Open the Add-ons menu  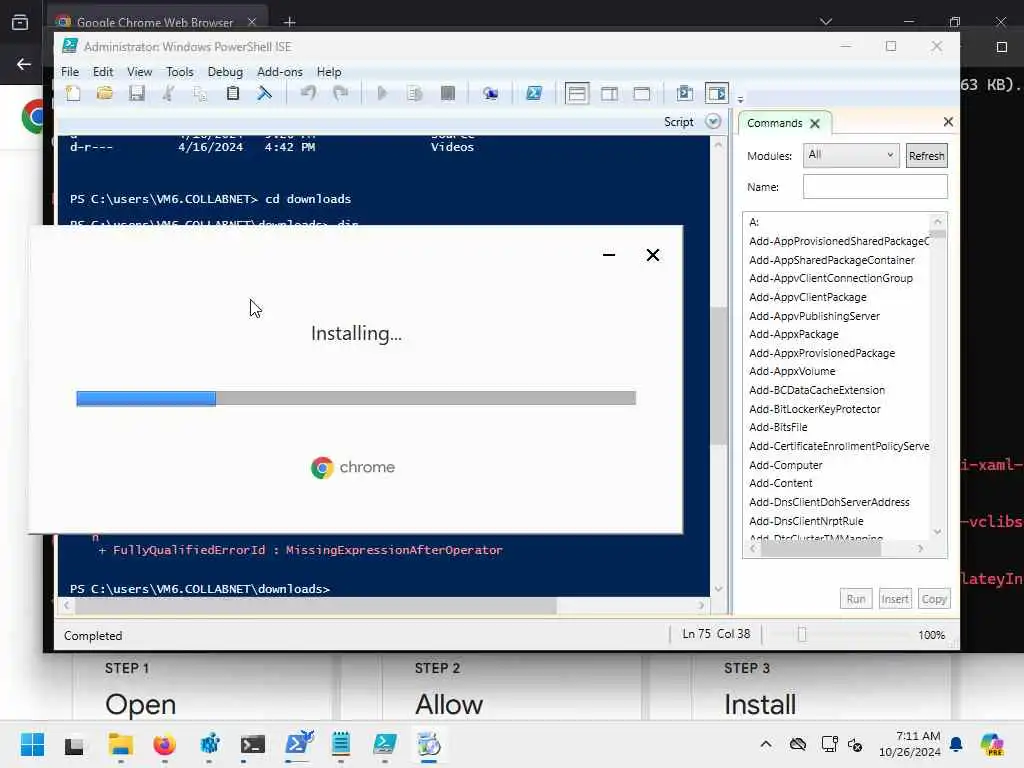280,72
